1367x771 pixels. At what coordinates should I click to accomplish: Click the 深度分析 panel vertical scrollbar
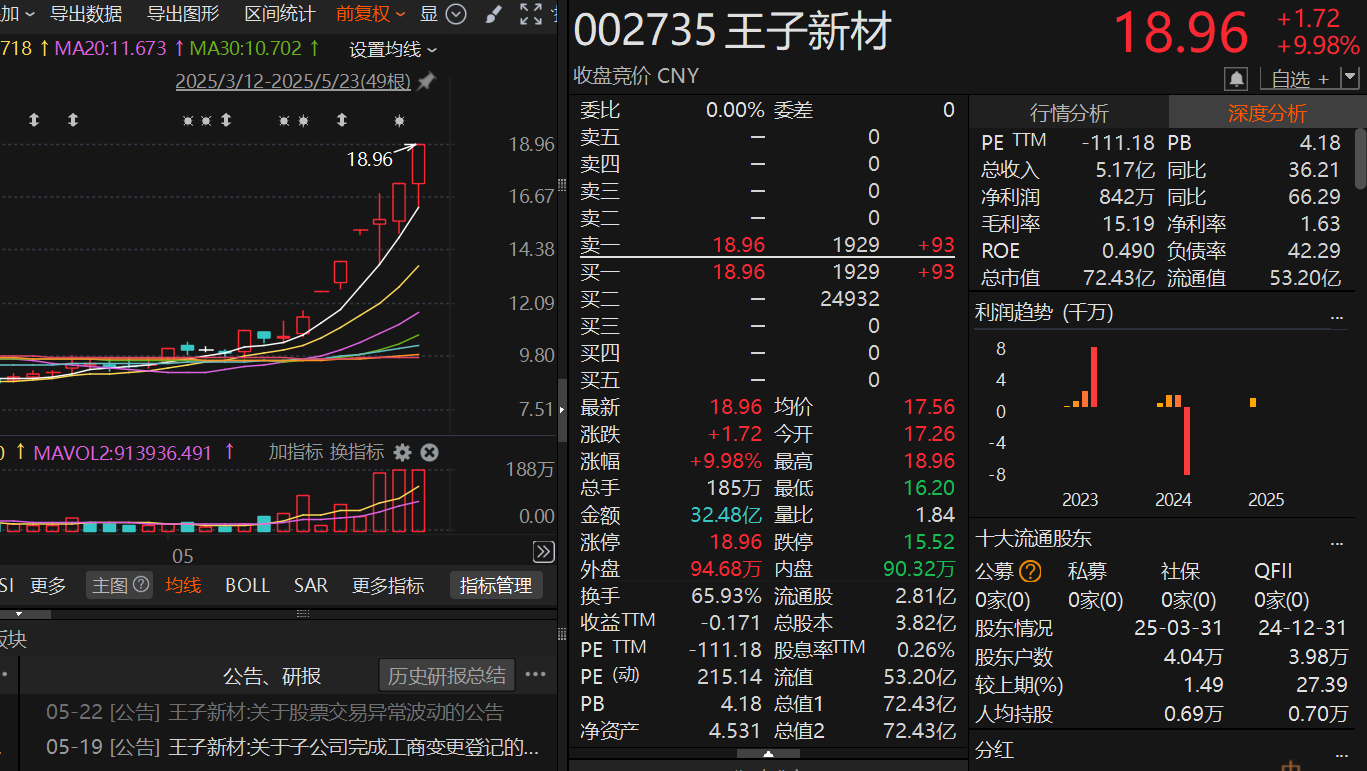point(1360,158)
